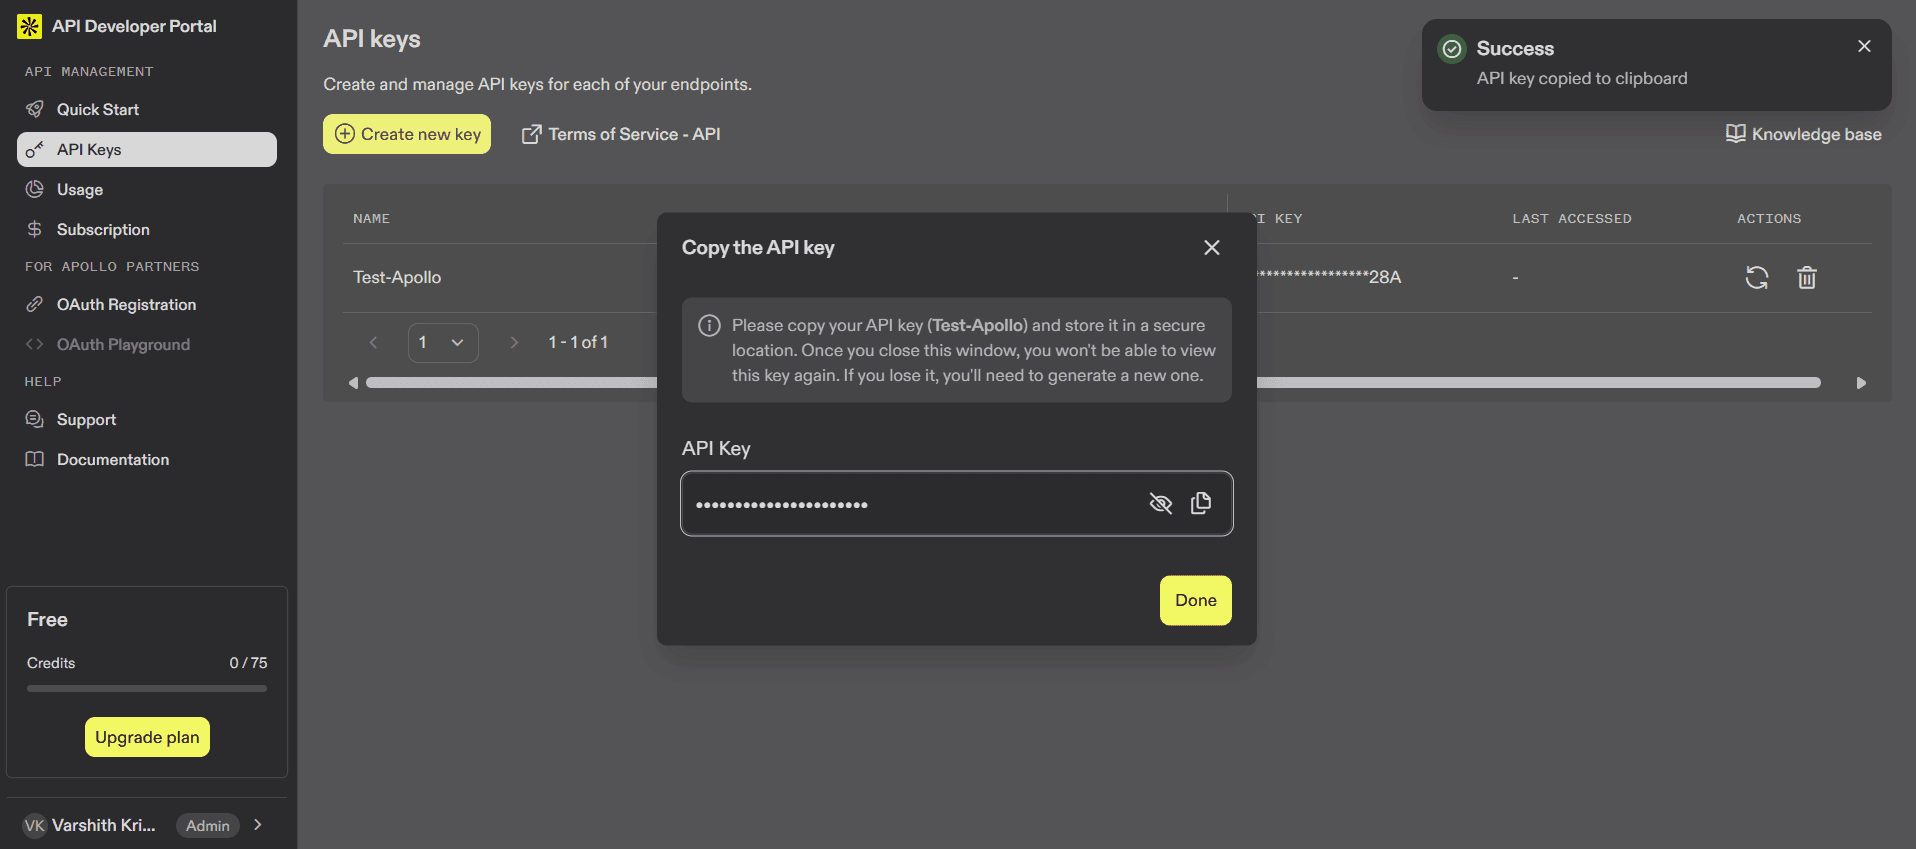Toggle API key visibility with the eye icon
The width and height of the screenshot is (1916, 849).
[x=1160, y=504]
